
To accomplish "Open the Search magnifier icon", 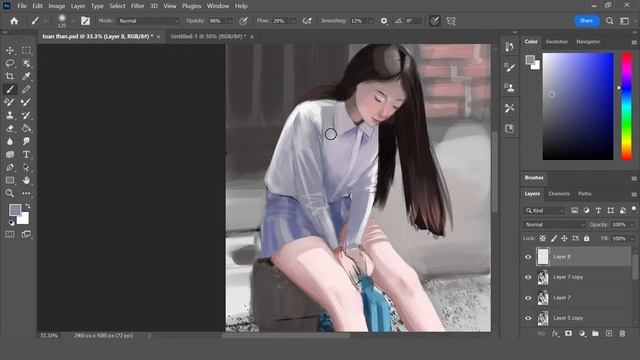I will (609, 21).
